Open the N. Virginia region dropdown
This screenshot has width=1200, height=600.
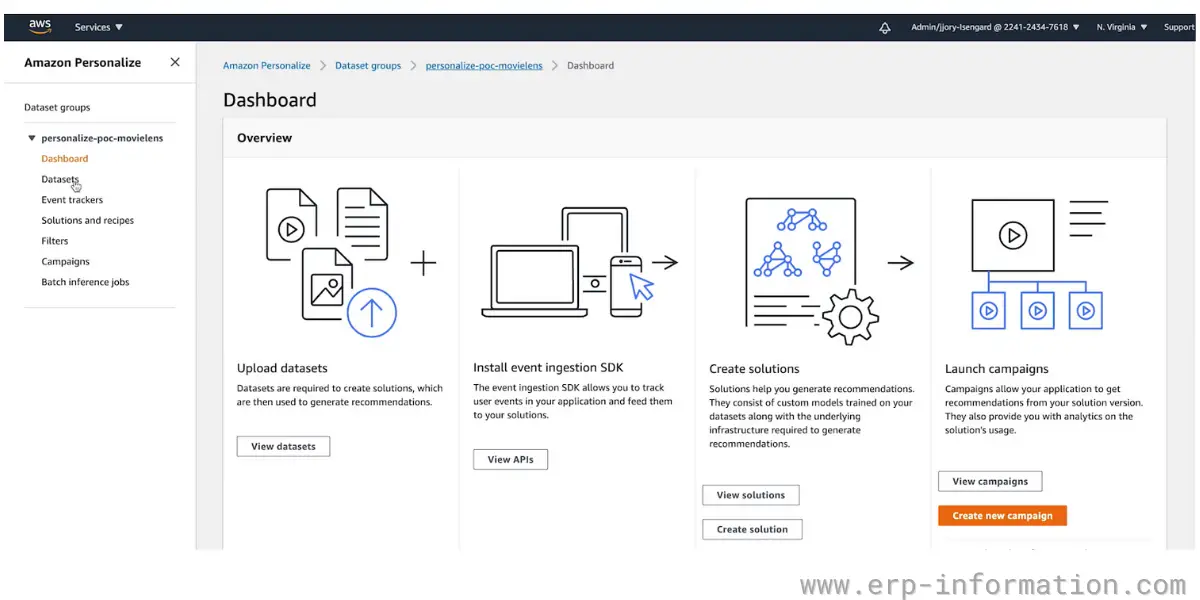[1121, 28]
